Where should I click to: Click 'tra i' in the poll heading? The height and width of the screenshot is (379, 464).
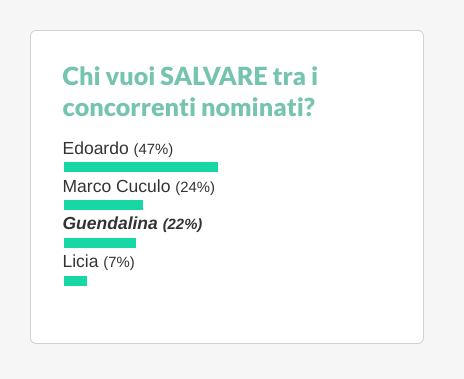point(295,76)
